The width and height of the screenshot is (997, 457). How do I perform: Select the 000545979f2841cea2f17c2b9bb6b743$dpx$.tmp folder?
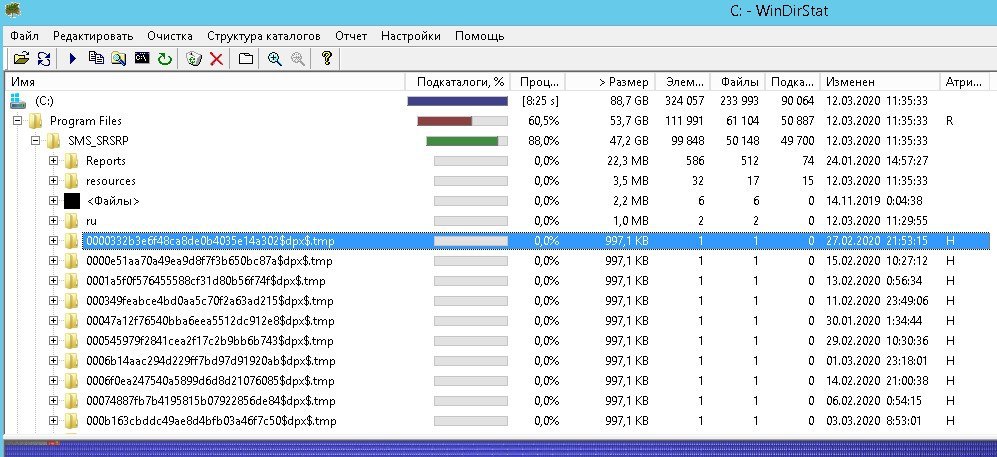click(x=209, y=341)
